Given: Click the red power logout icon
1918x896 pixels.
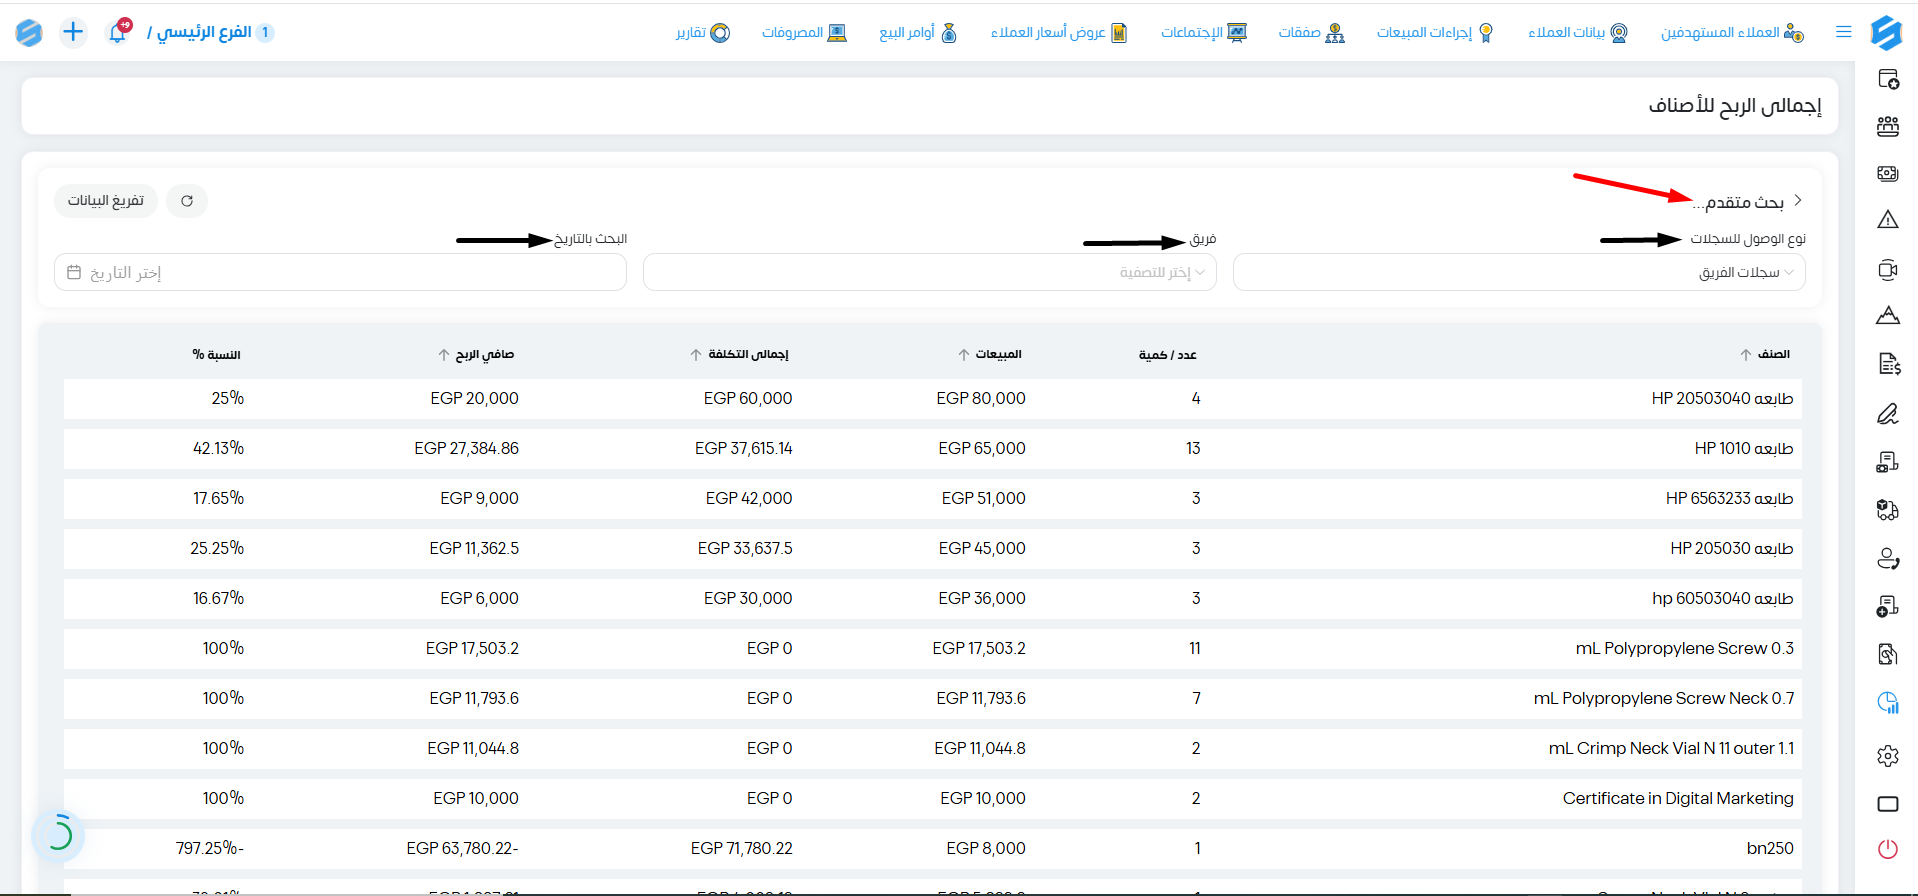Looking at the screenshot, I should click(1888, 849).
